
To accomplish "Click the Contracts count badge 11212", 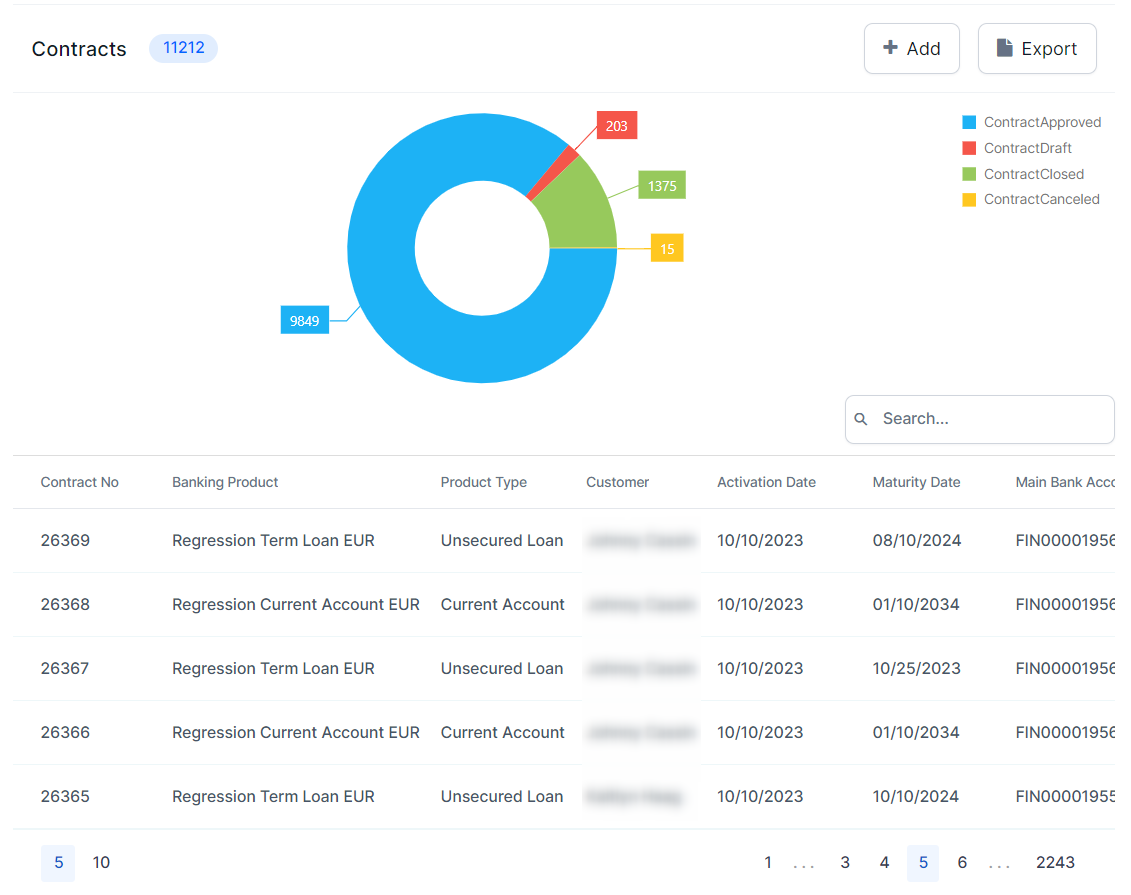I will click(183, 48).
